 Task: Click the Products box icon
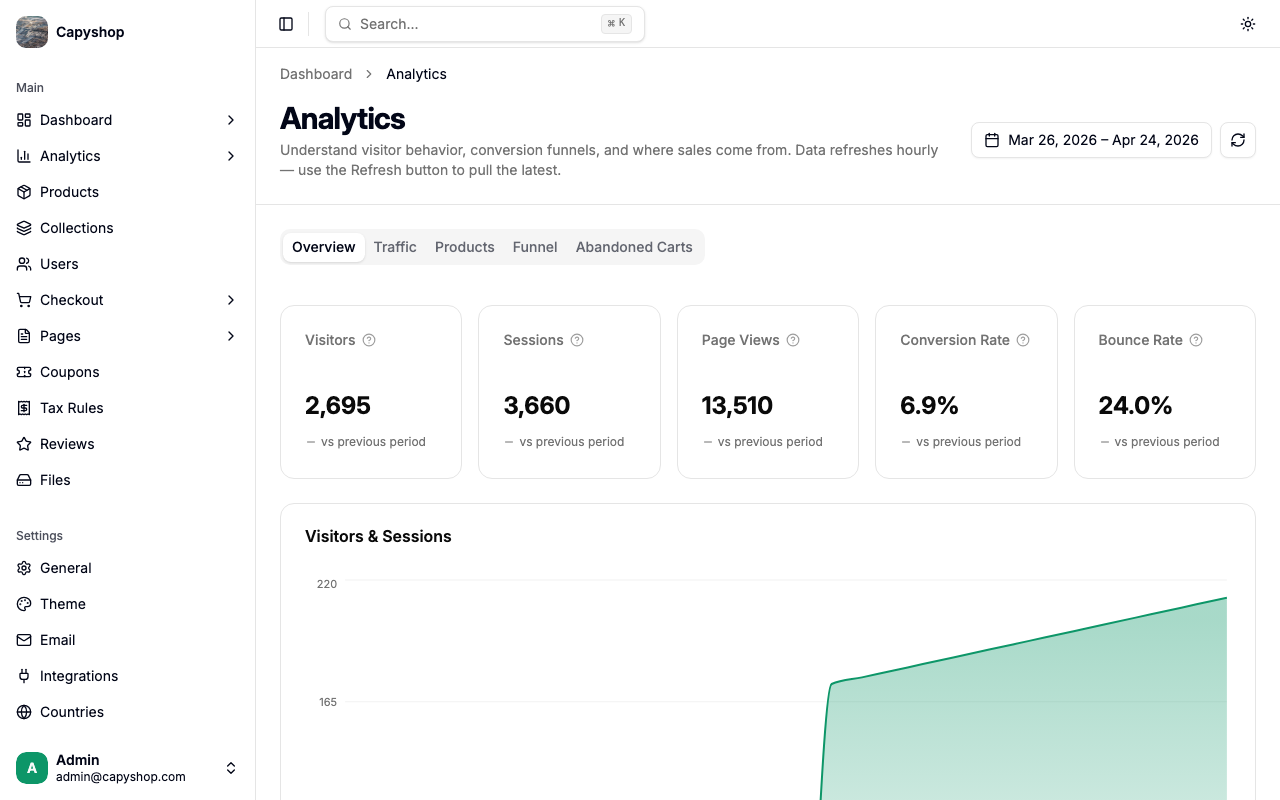click(x=24, y=192)
